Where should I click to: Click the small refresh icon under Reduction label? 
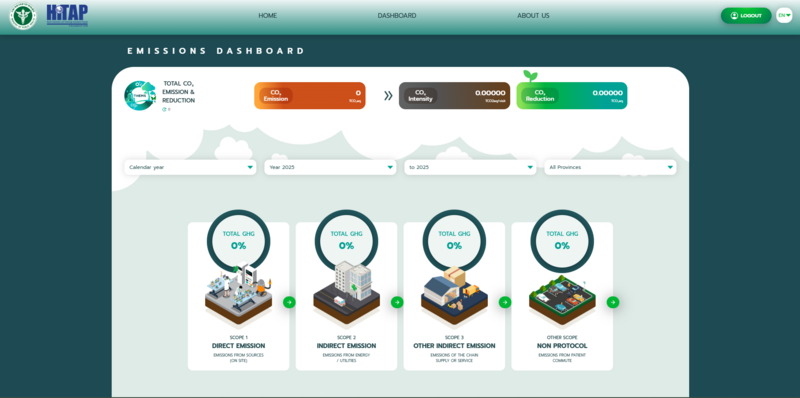tap(164, 109)
